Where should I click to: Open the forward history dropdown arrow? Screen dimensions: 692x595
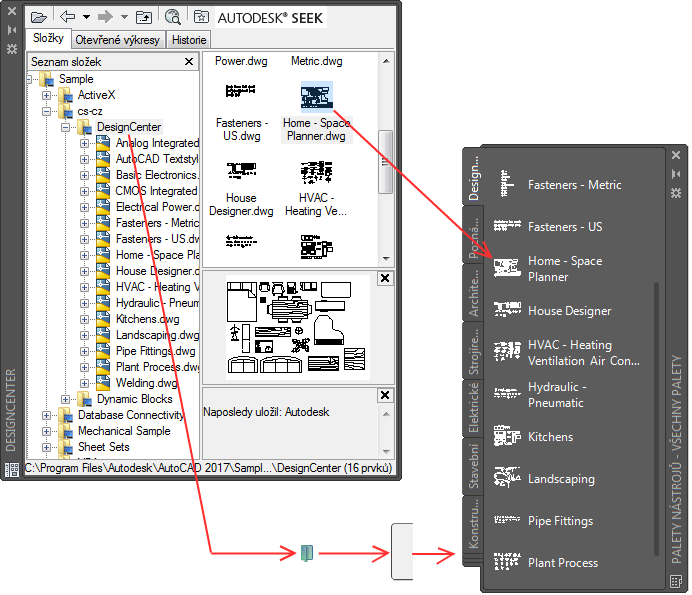click(124, 17)
